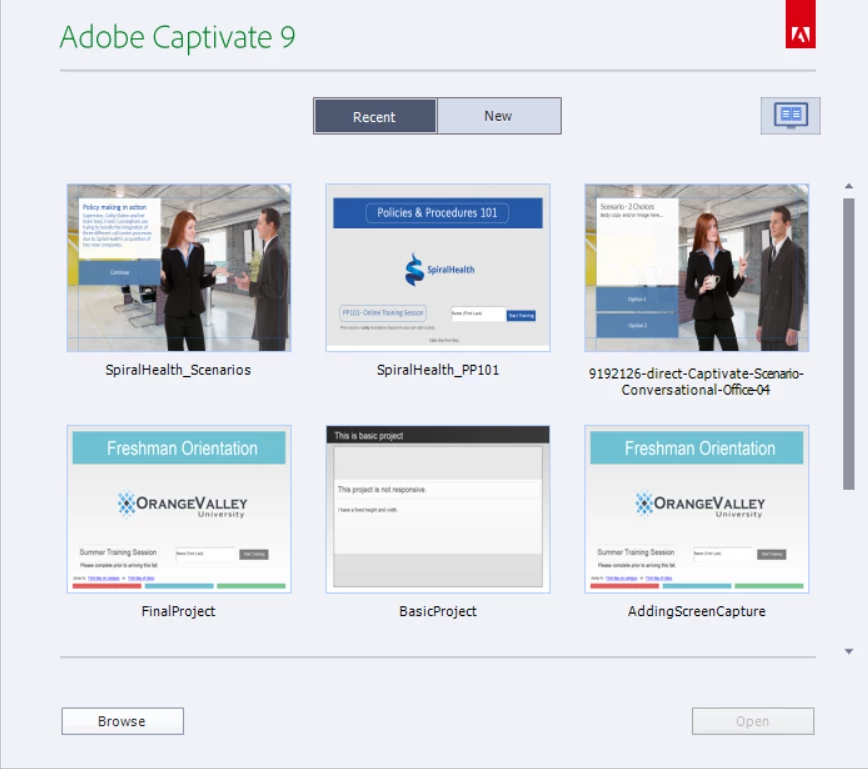This screenshot has width=868, height=769.
Task: Click the Adobe logo
Action: click(x=800, y=24)
